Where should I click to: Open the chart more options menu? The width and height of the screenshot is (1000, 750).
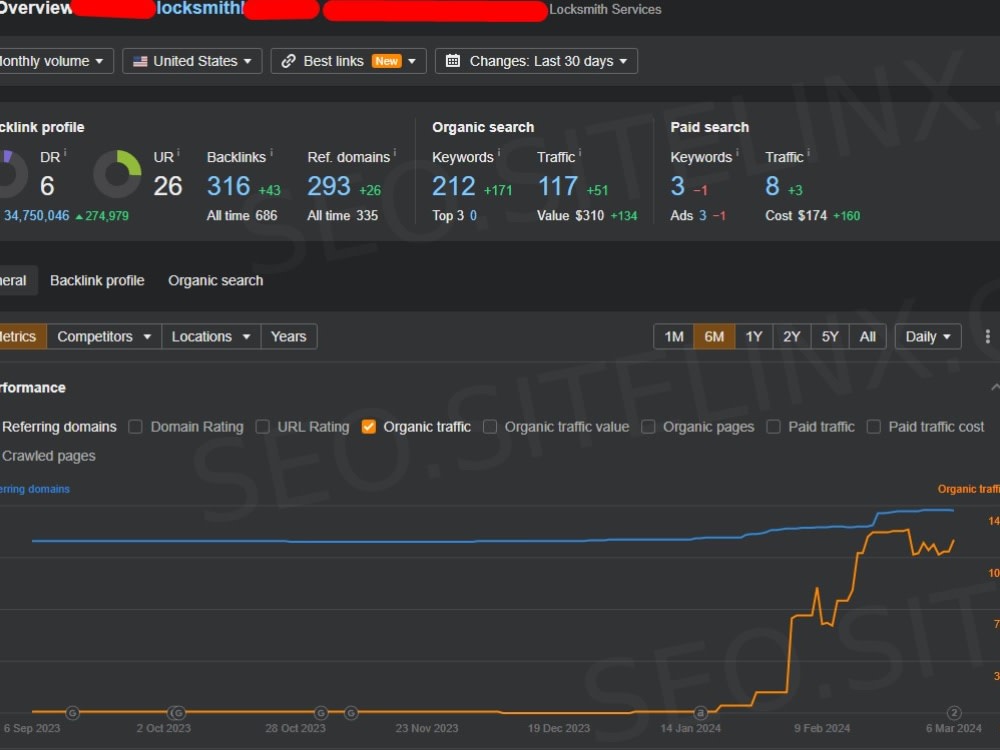coord(987,336)
